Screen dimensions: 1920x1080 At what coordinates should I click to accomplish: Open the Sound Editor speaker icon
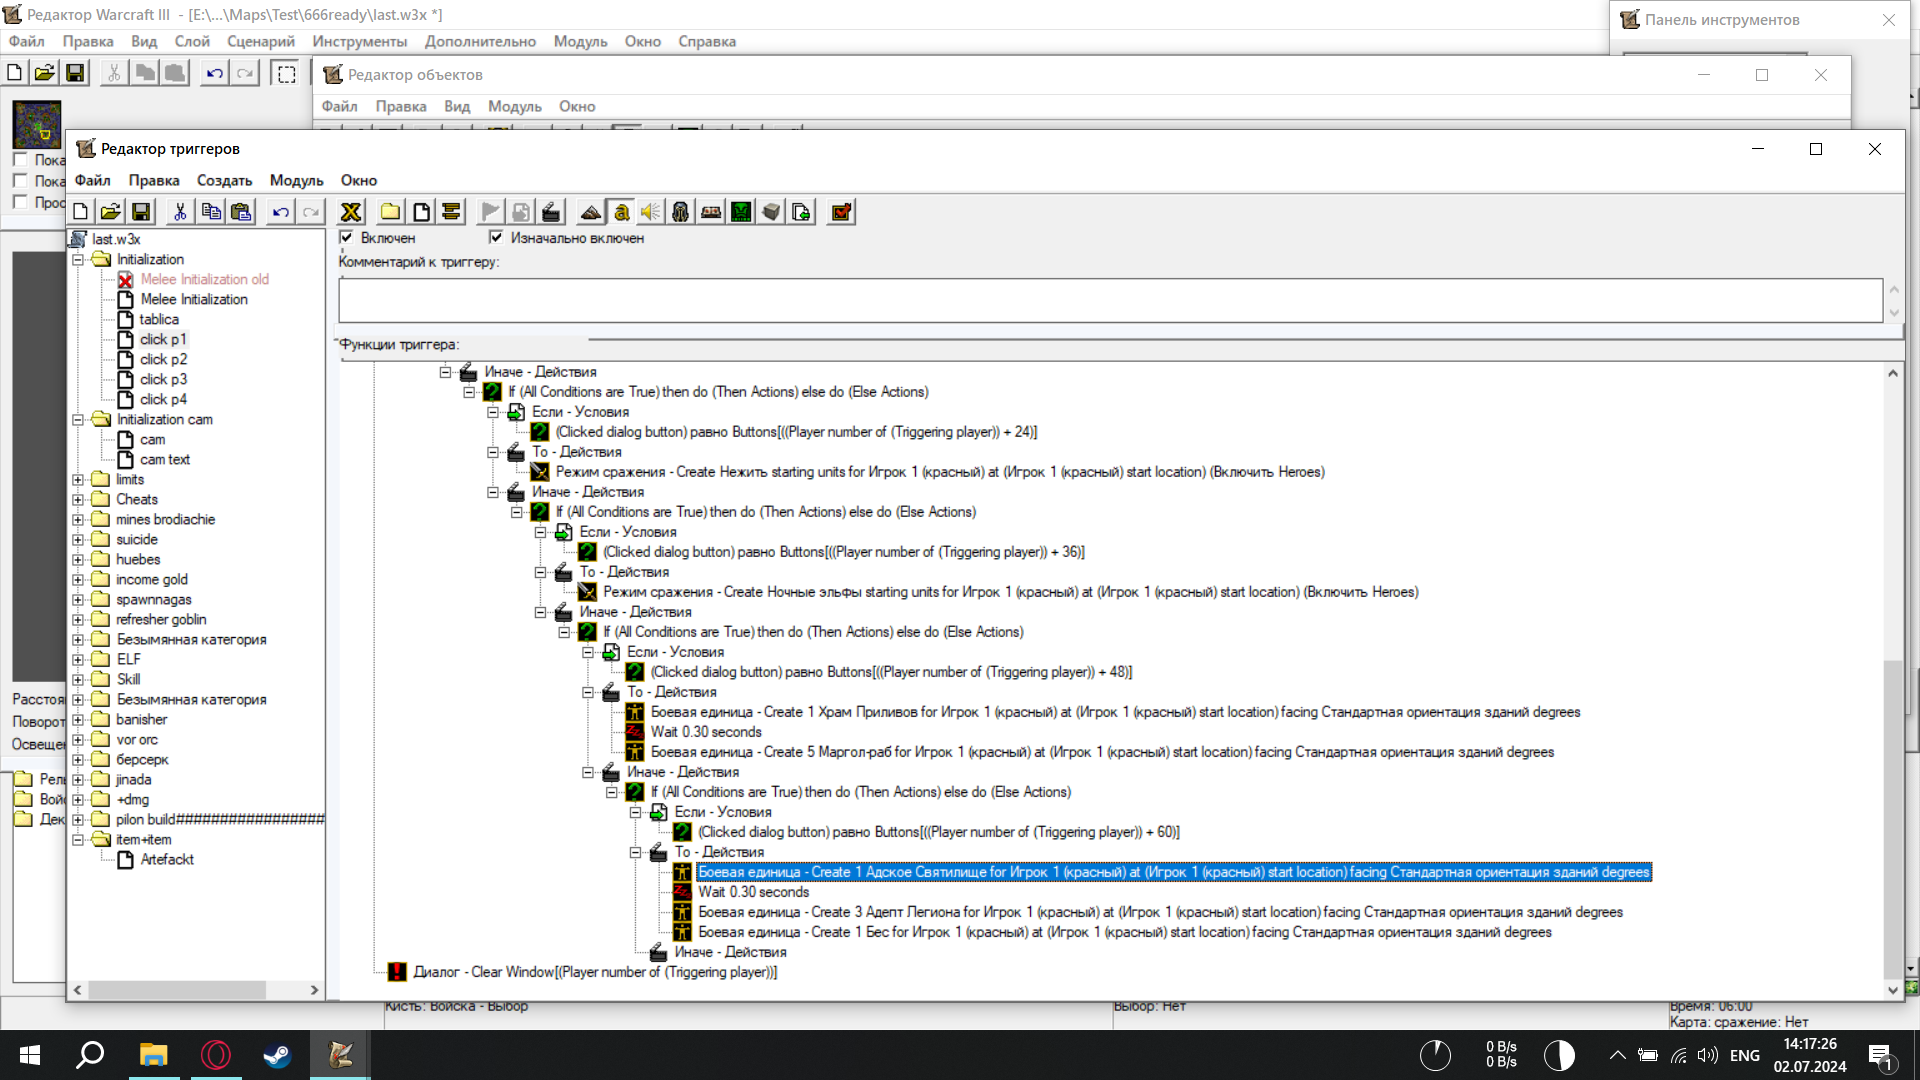click(651, 212)
